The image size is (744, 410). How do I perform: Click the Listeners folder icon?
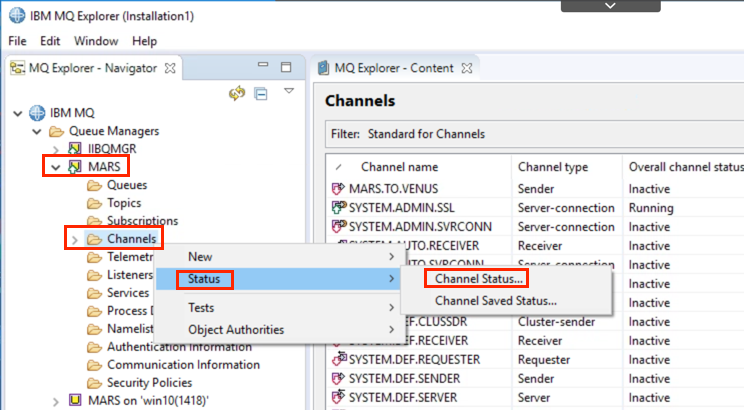pos(94,275)
